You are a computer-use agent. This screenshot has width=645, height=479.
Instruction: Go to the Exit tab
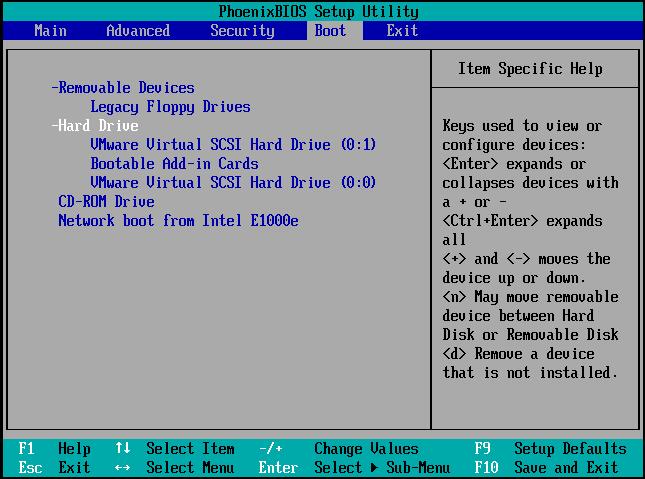(402, 31)
